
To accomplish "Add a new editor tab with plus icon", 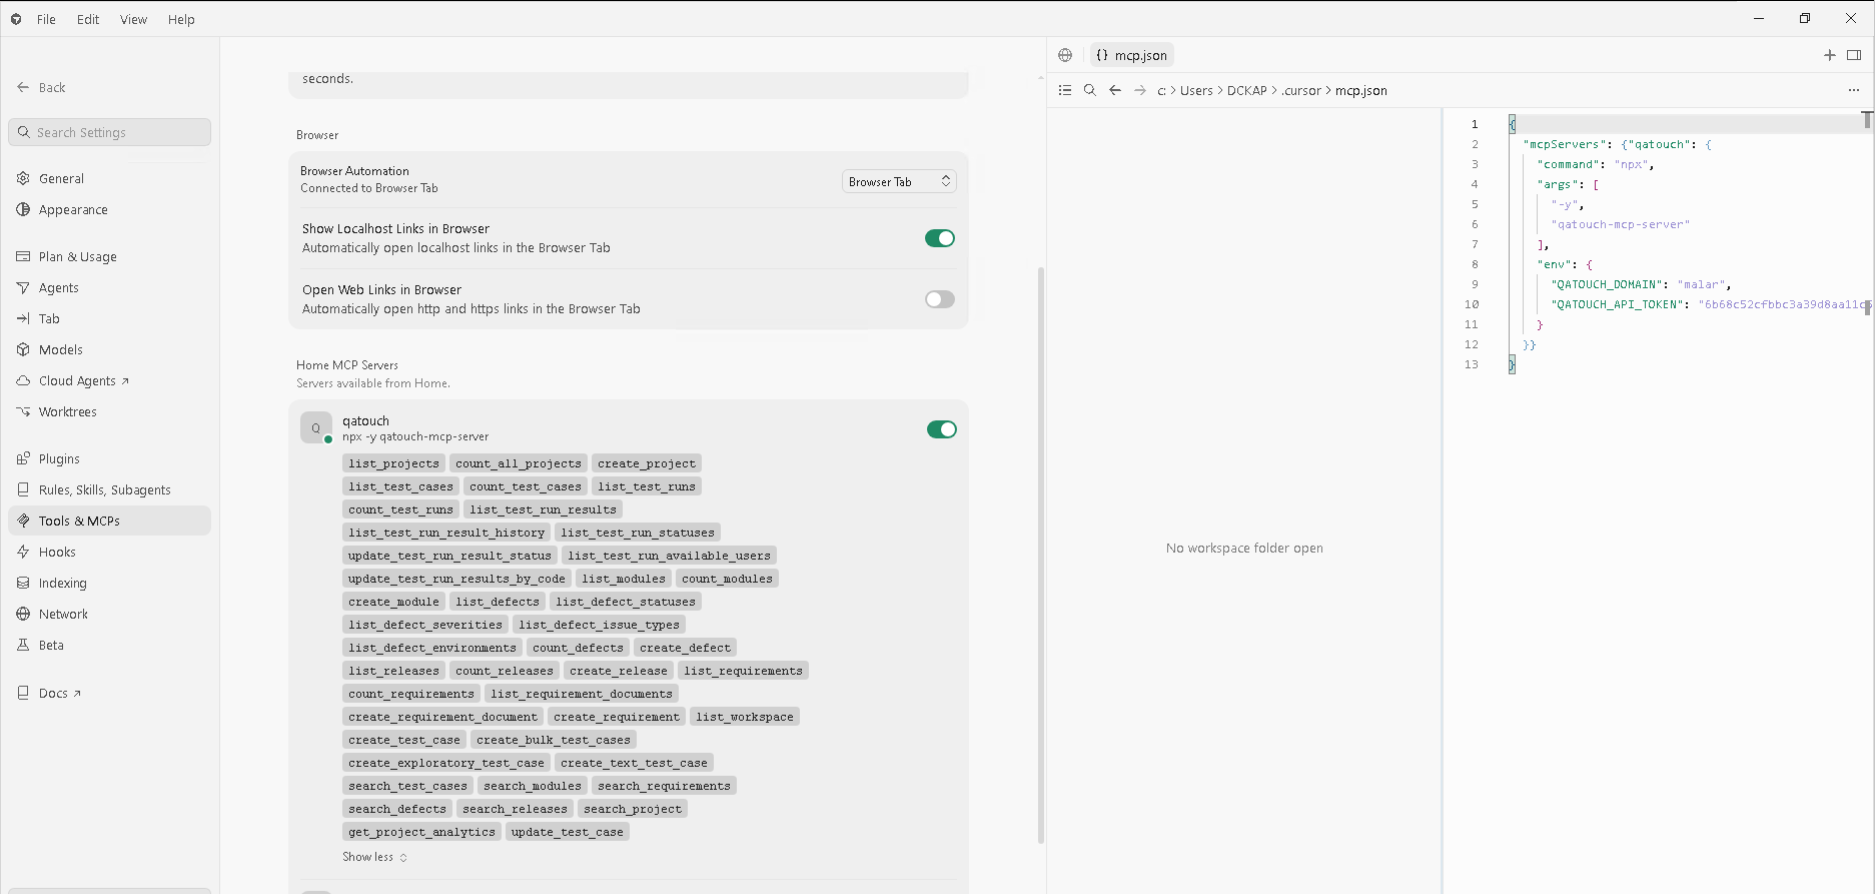I will 1830,55.
